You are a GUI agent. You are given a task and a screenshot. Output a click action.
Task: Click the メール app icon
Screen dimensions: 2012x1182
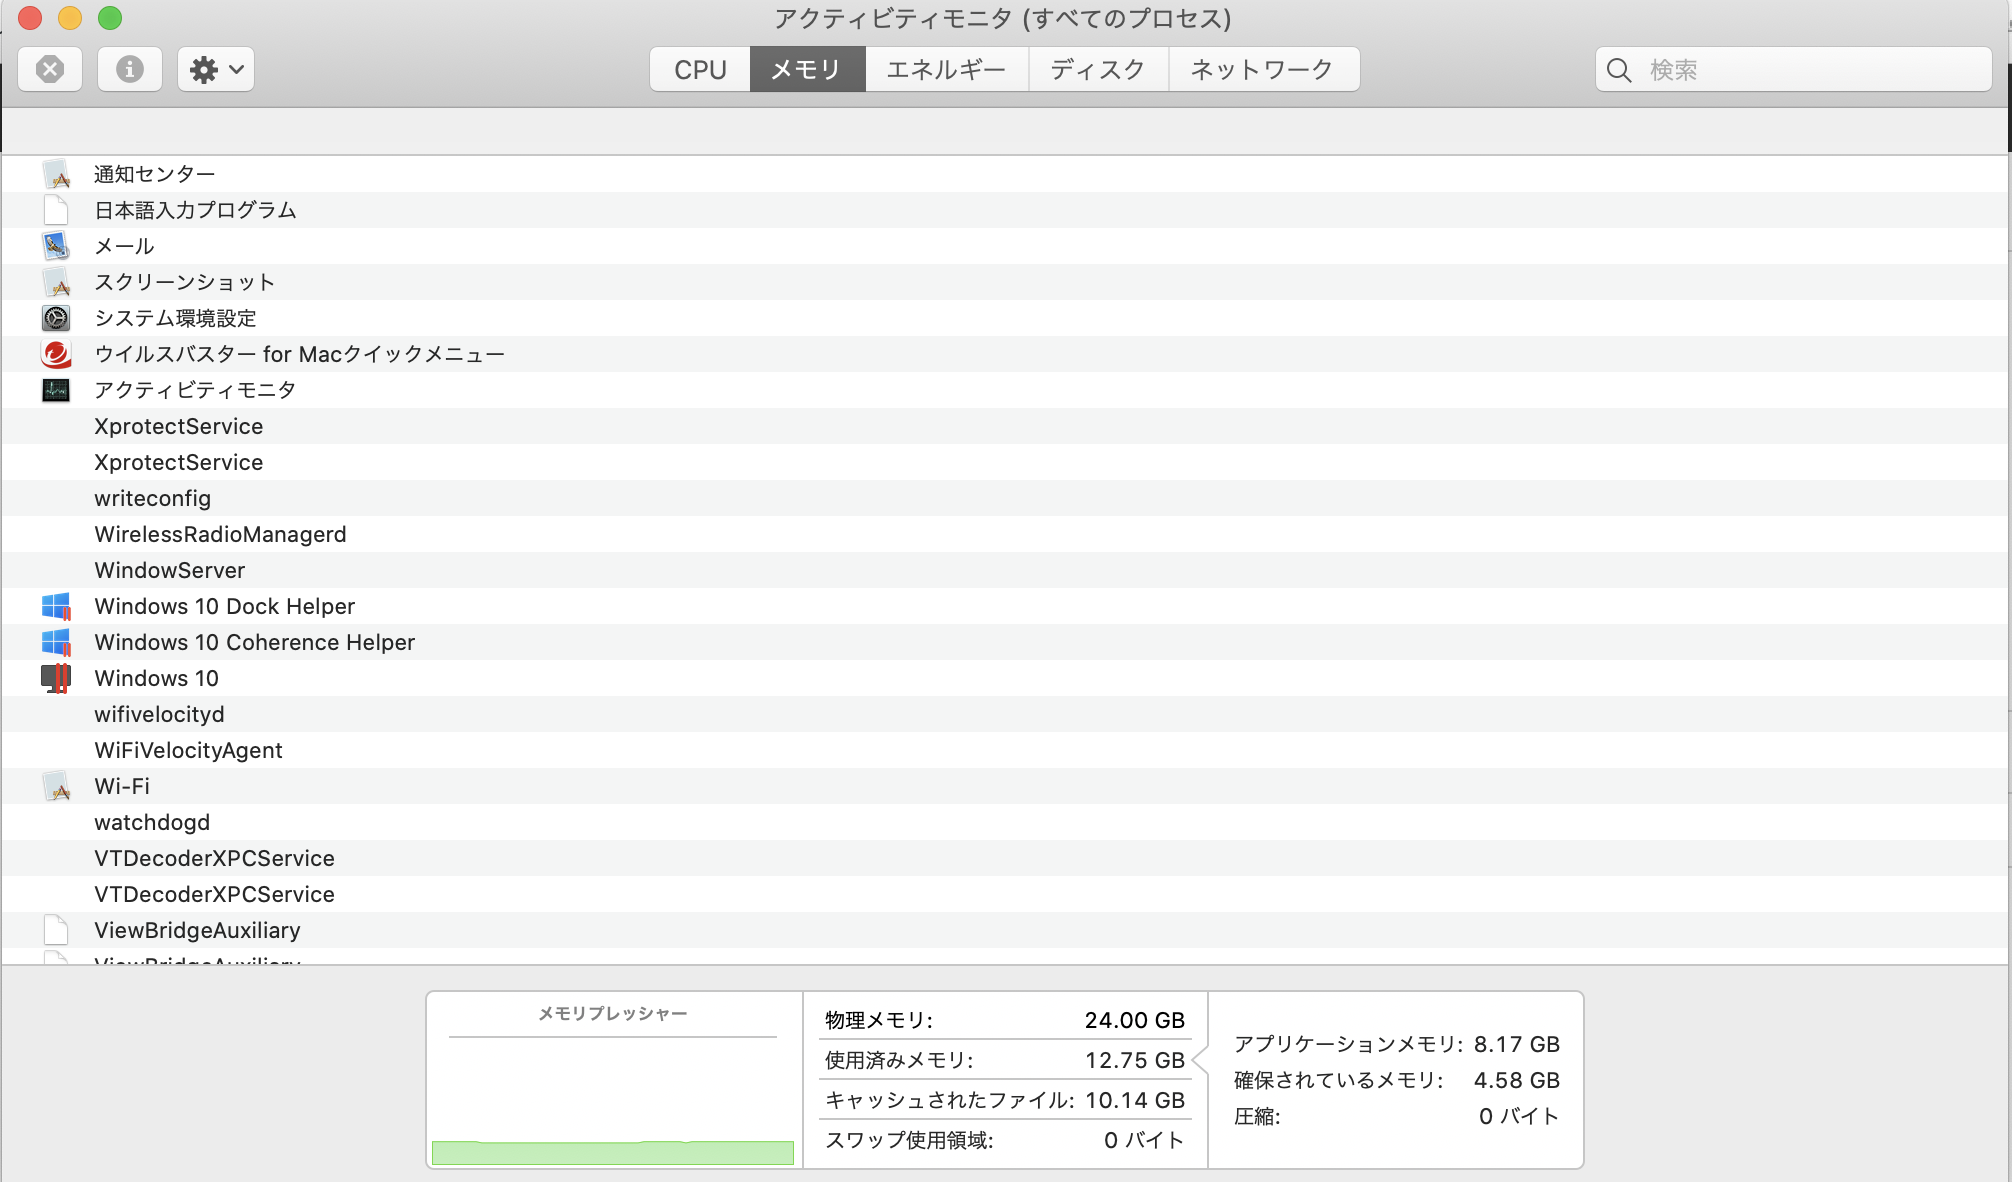pyautogui.click(x=56, y=246)
